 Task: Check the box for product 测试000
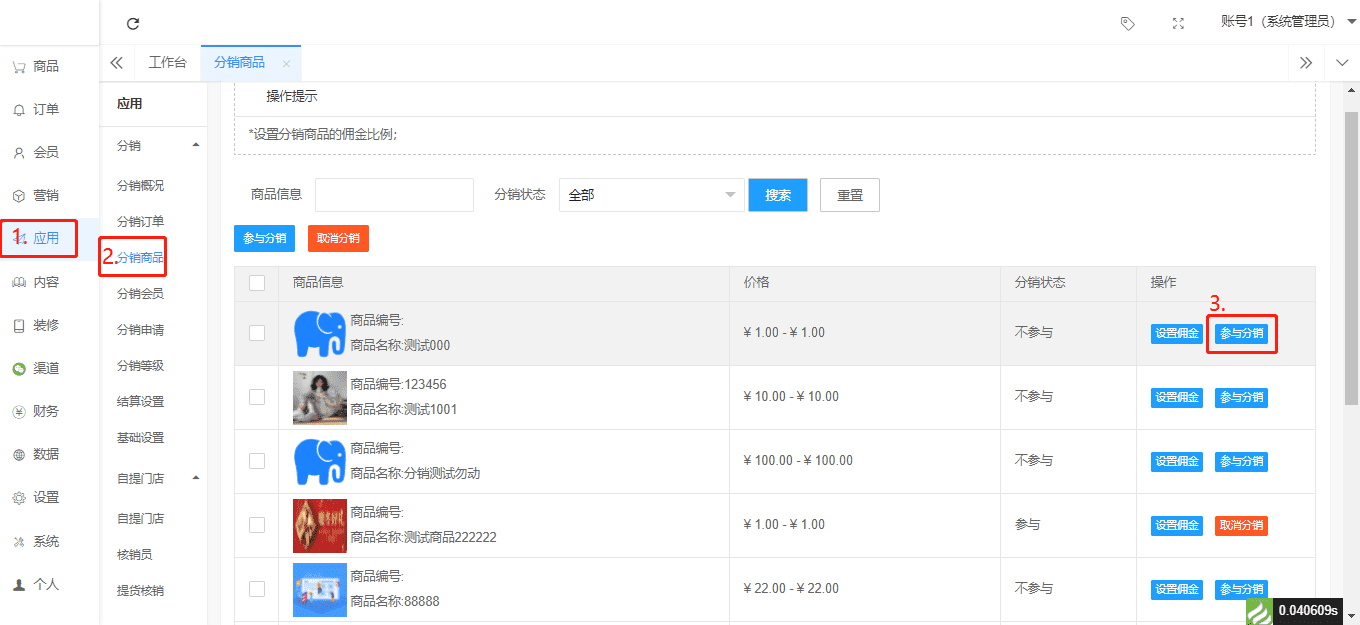(257, 333)
